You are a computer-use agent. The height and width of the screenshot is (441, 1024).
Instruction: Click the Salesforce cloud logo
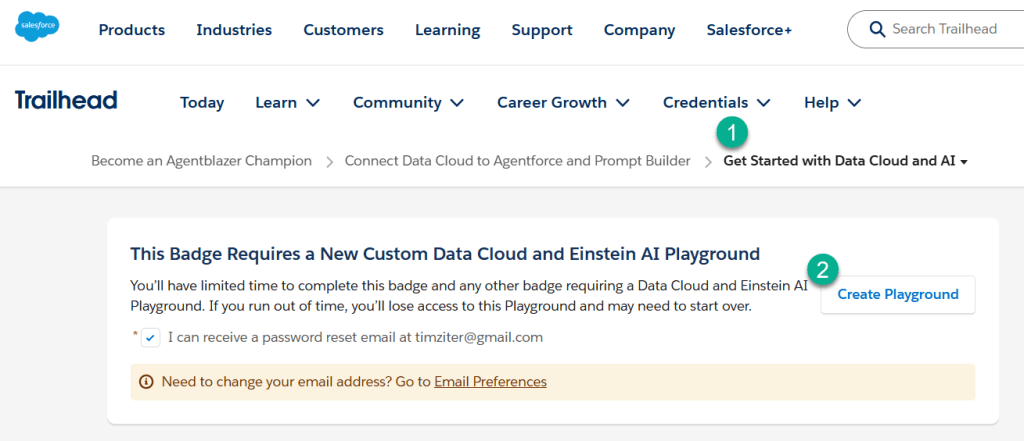pyautogui.click(x=38, y=28)
